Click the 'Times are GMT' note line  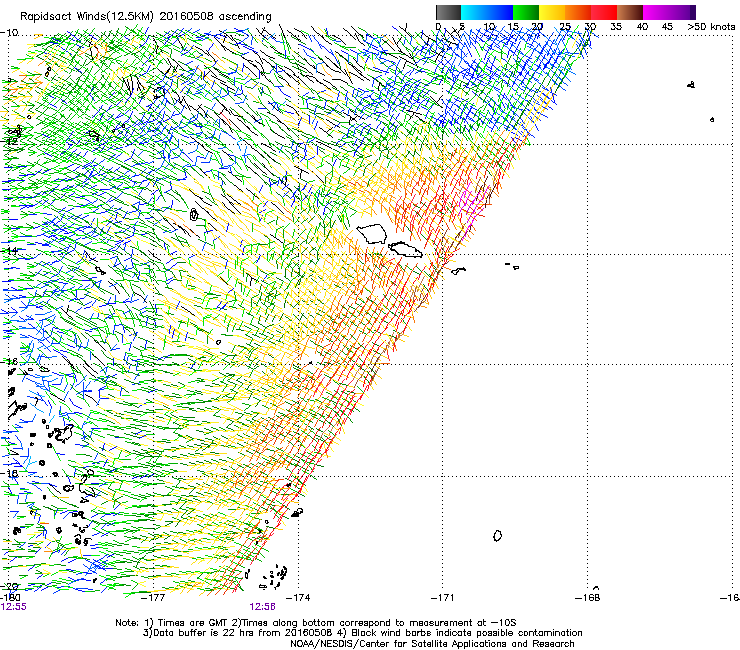tap(316, 623)
